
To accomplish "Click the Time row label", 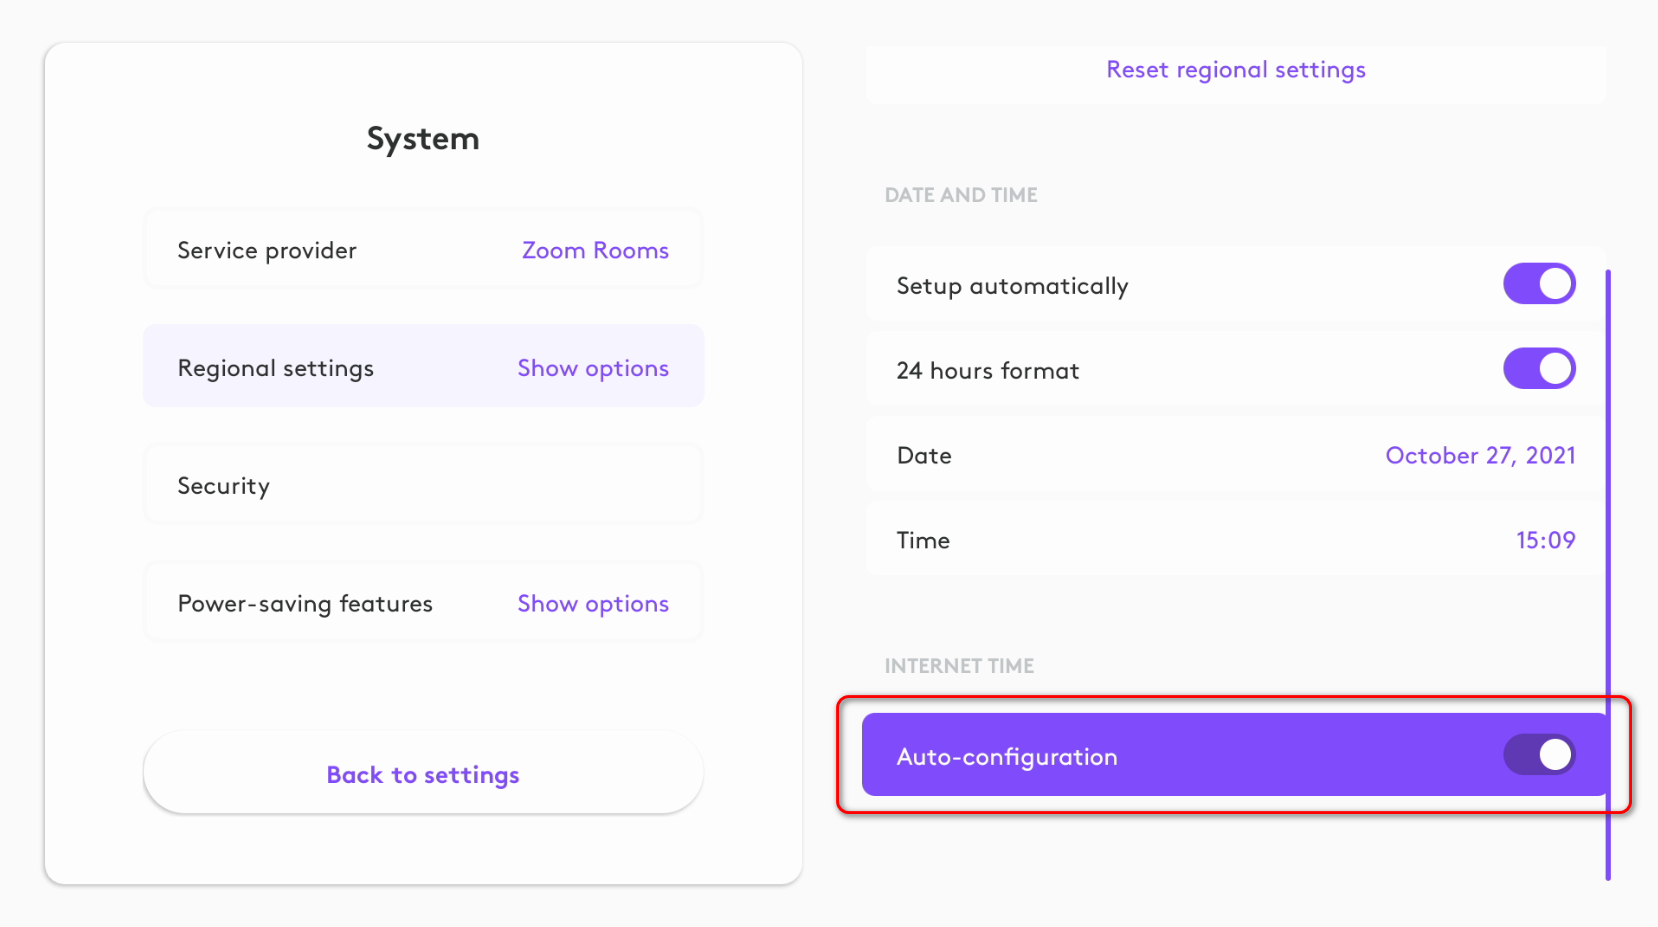I will 923,540.
